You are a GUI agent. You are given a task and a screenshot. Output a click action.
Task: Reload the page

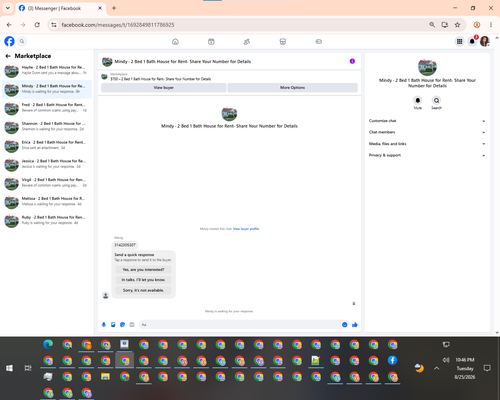(37, 25)
